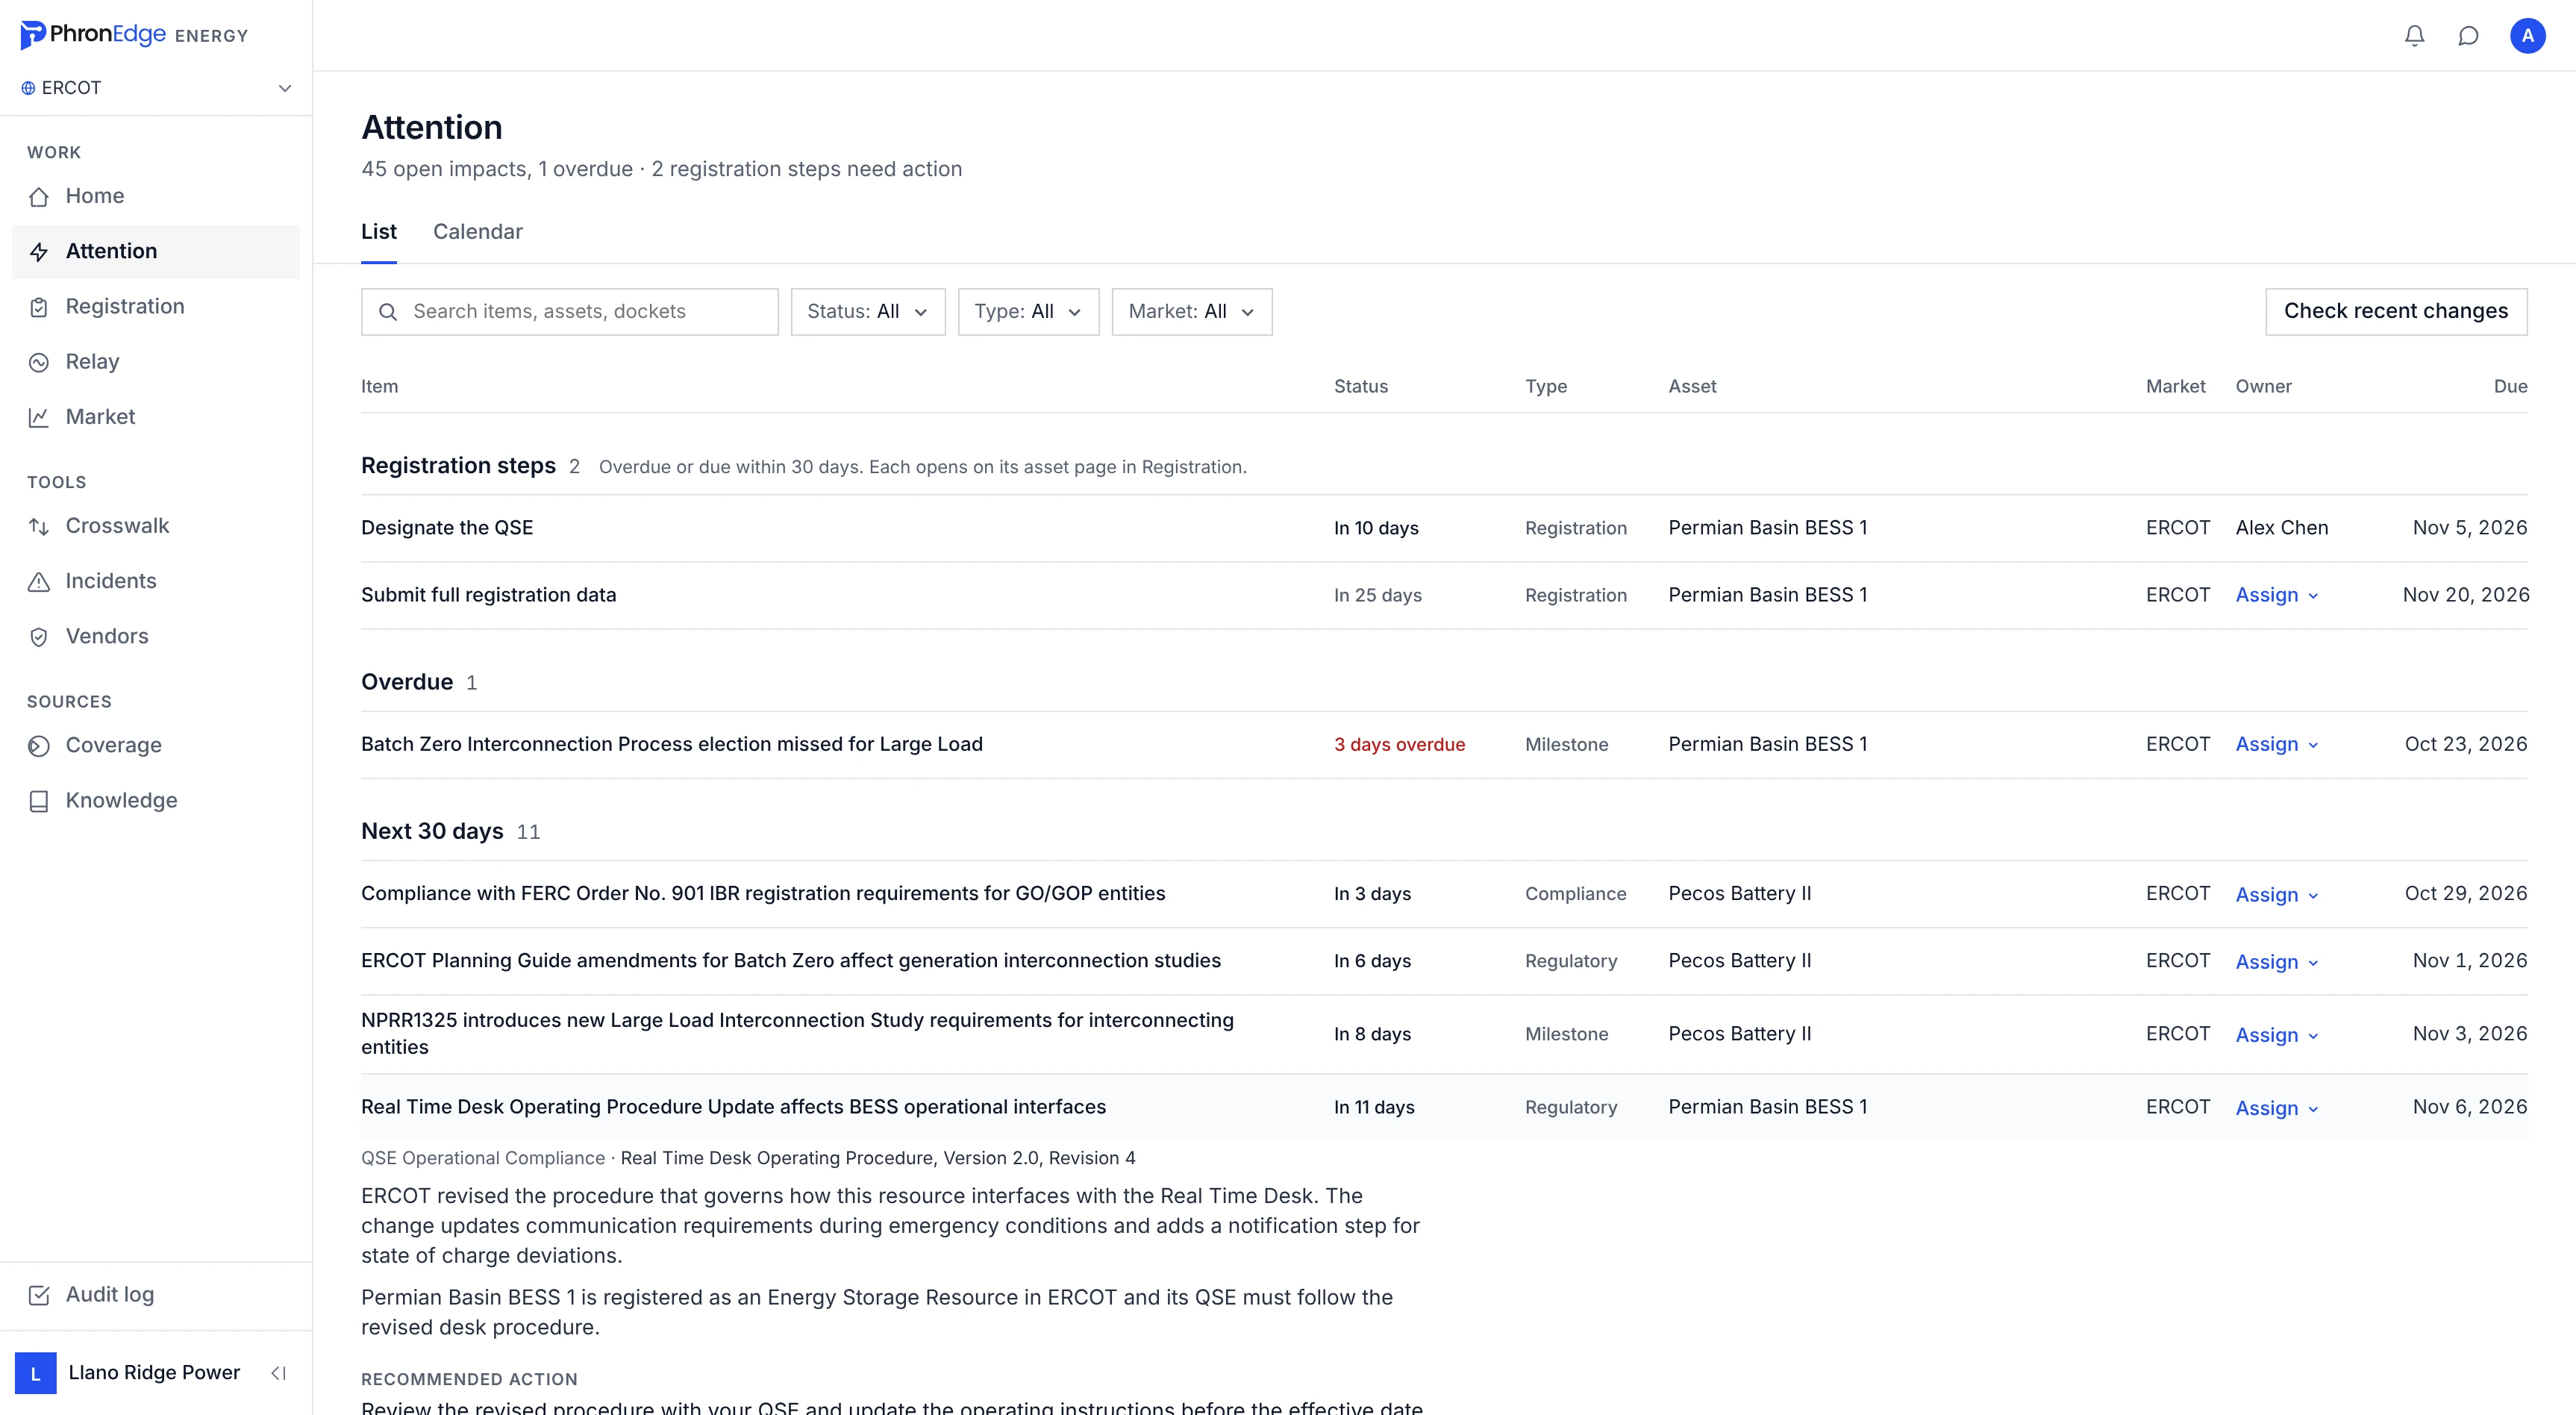
Task: Open ERCOT Planning Guide amendments item
Action: pos(790,961)
